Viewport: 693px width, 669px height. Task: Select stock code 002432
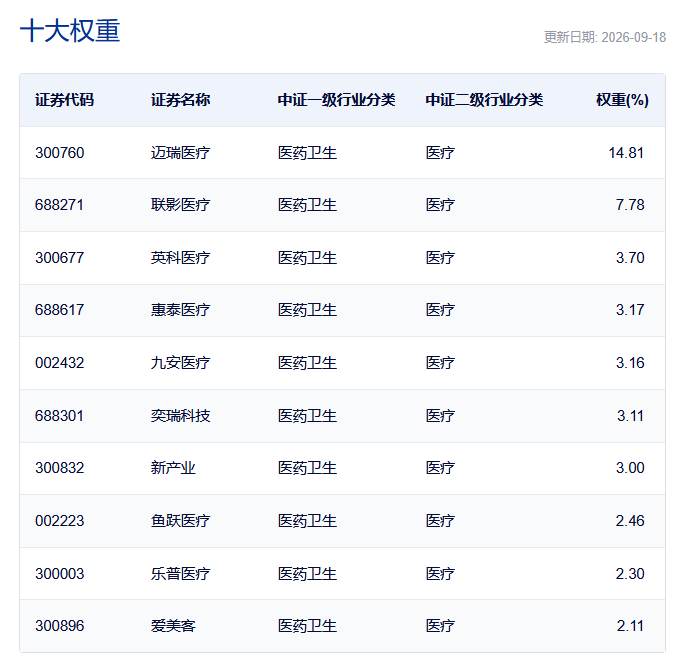tap(60, 363)
